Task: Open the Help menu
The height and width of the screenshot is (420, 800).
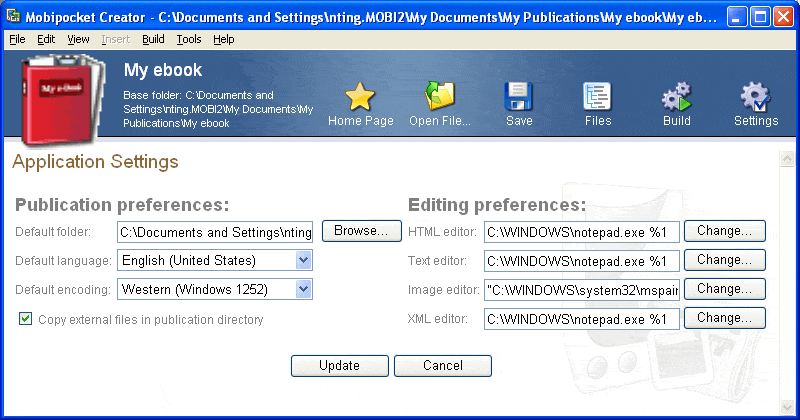Action: (223, 39)
